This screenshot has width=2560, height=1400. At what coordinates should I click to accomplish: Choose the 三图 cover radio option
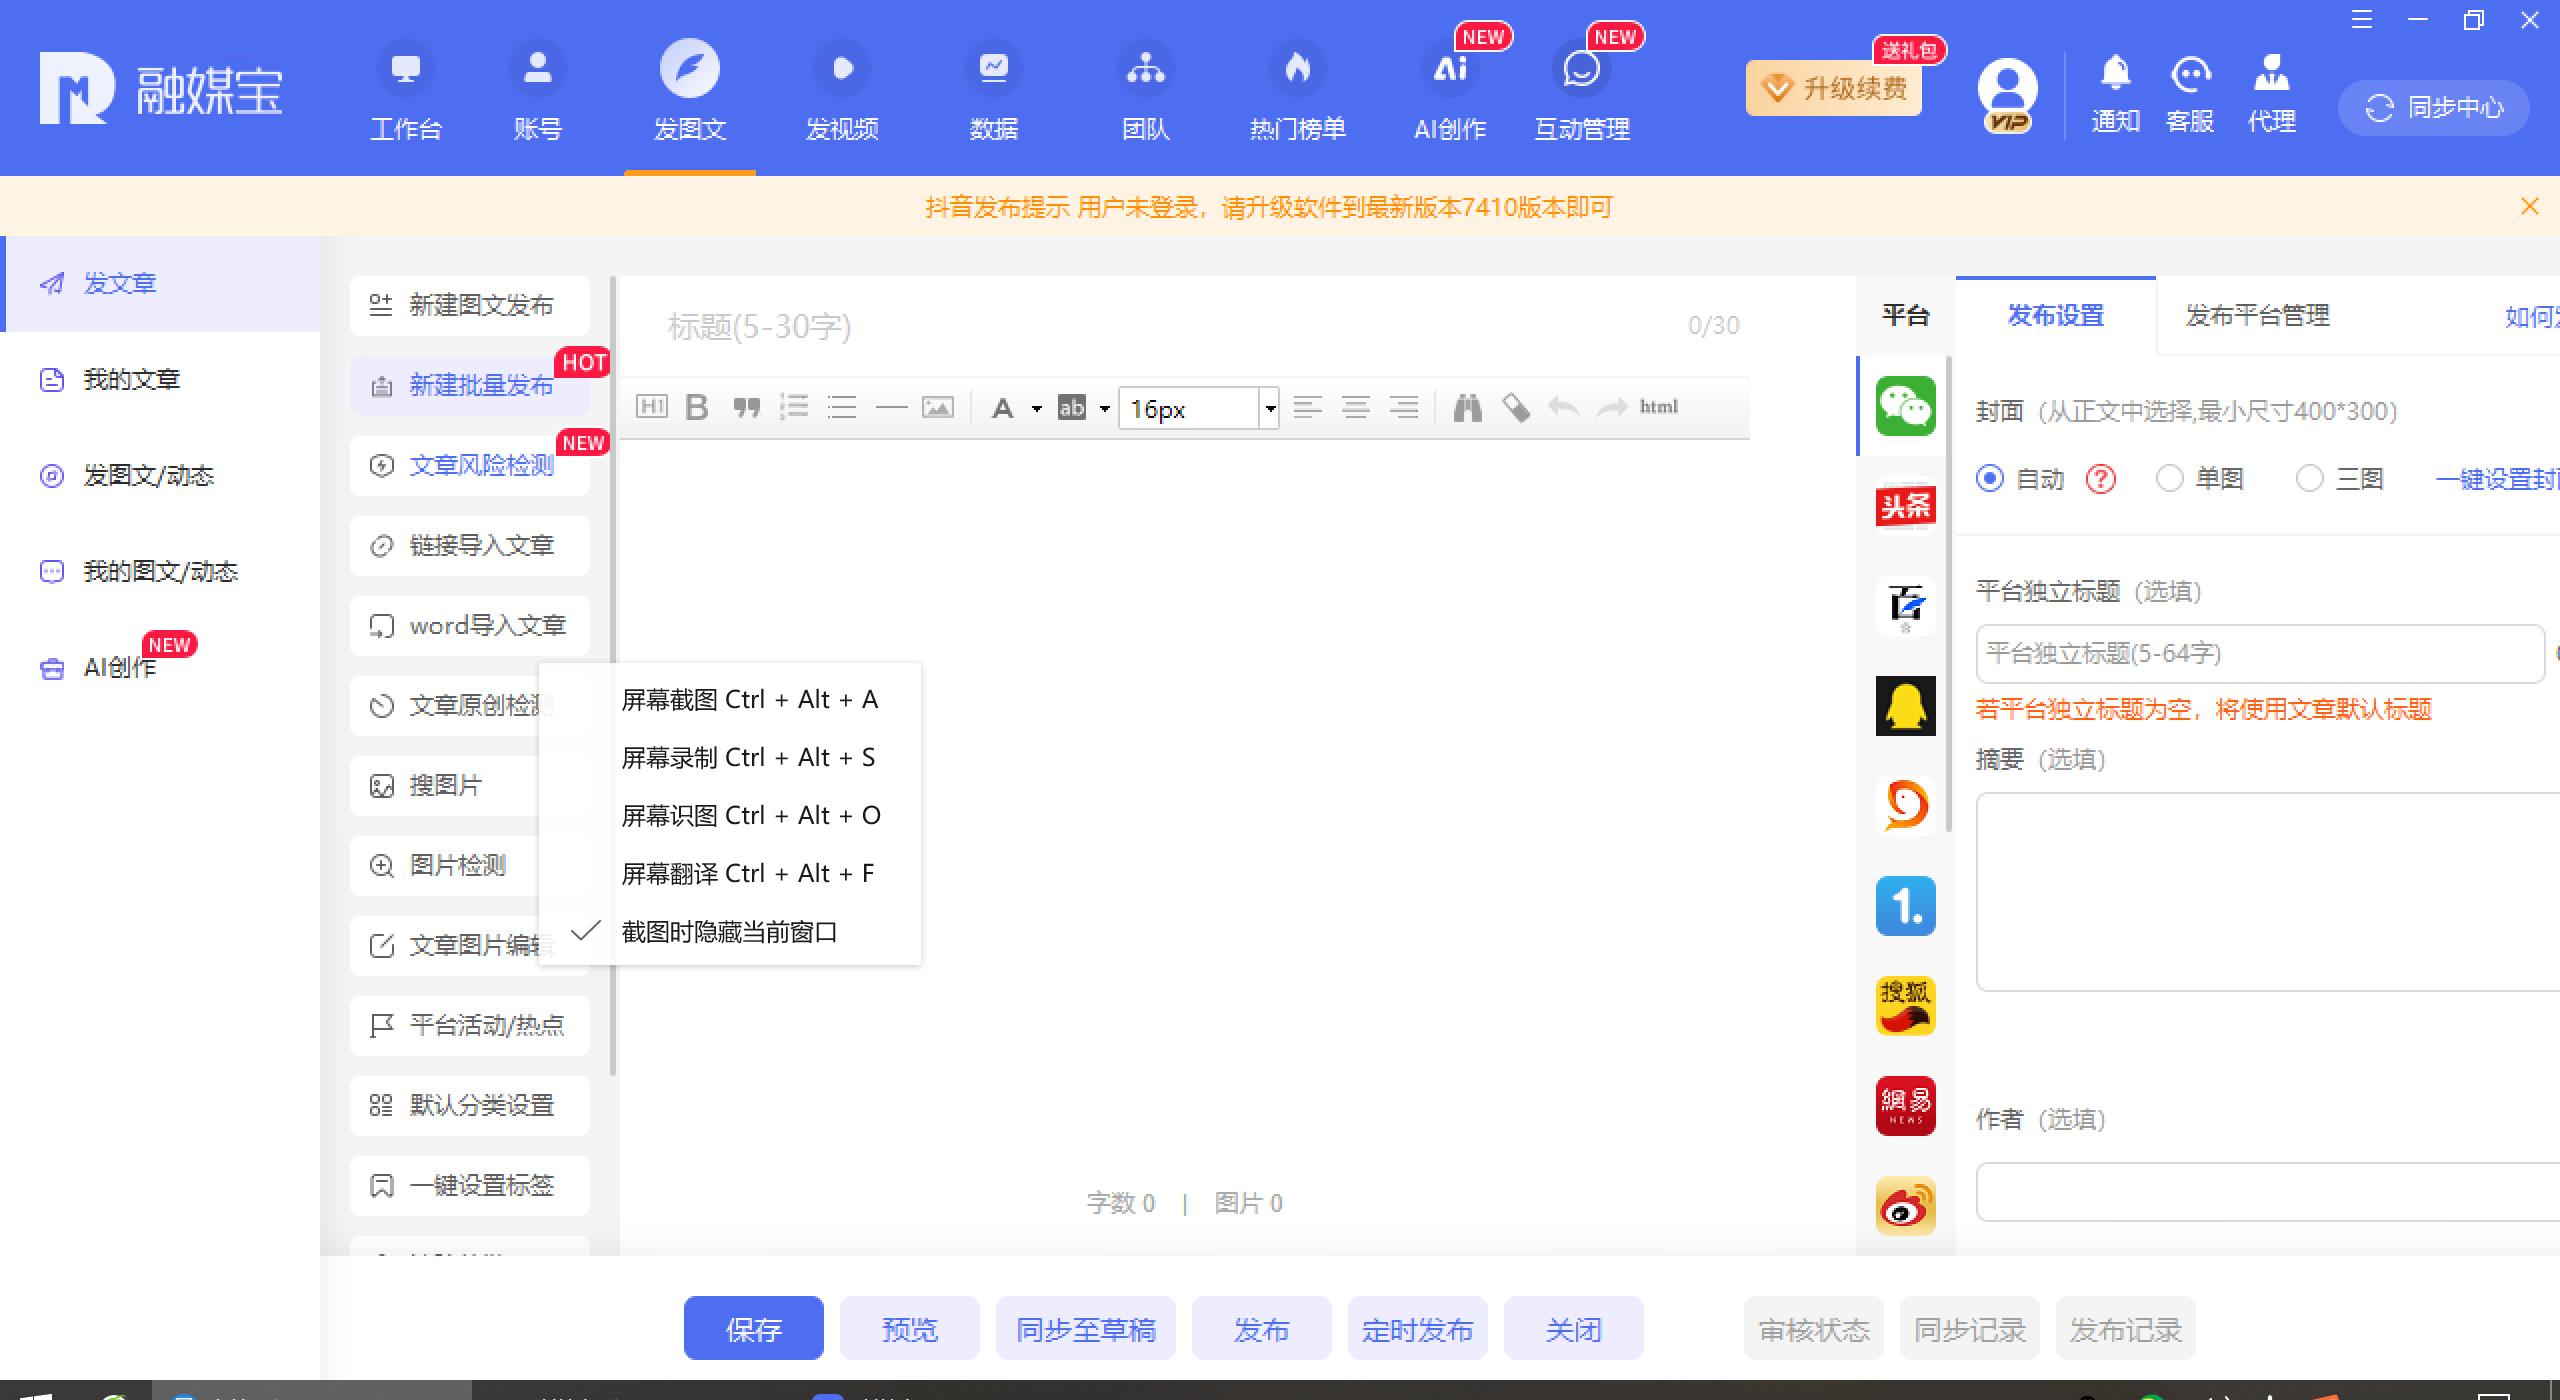point(2310,479)
